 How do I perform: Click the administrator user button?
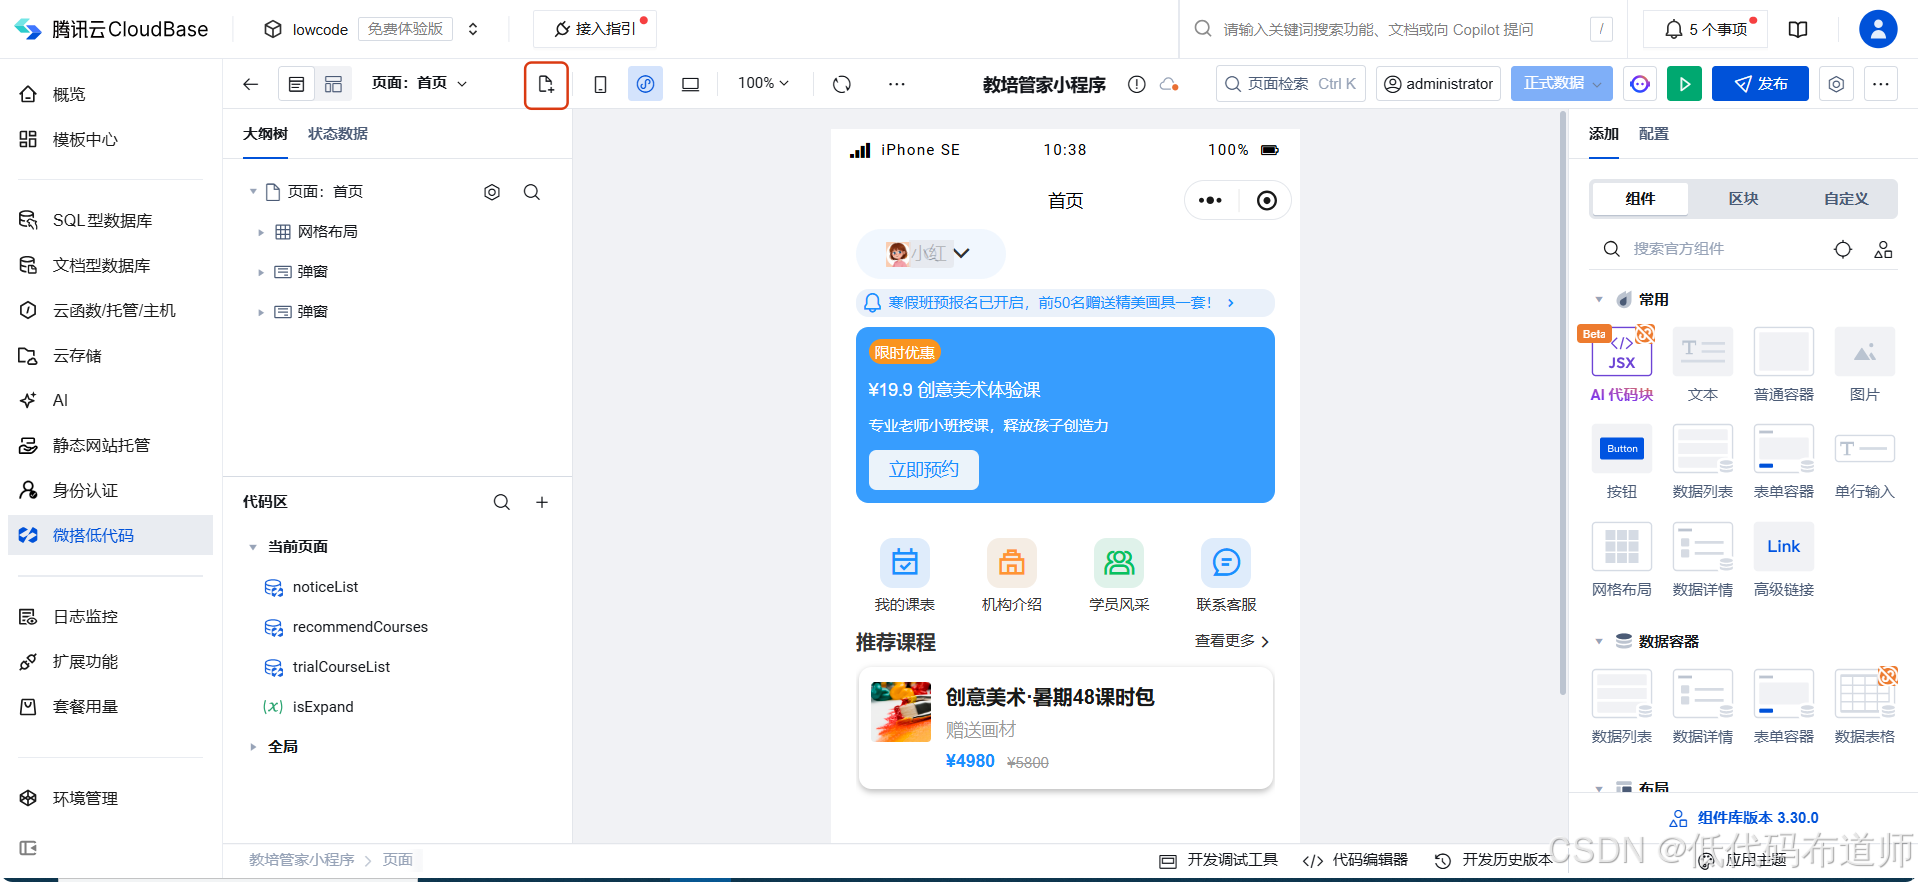coord(1438,84)
